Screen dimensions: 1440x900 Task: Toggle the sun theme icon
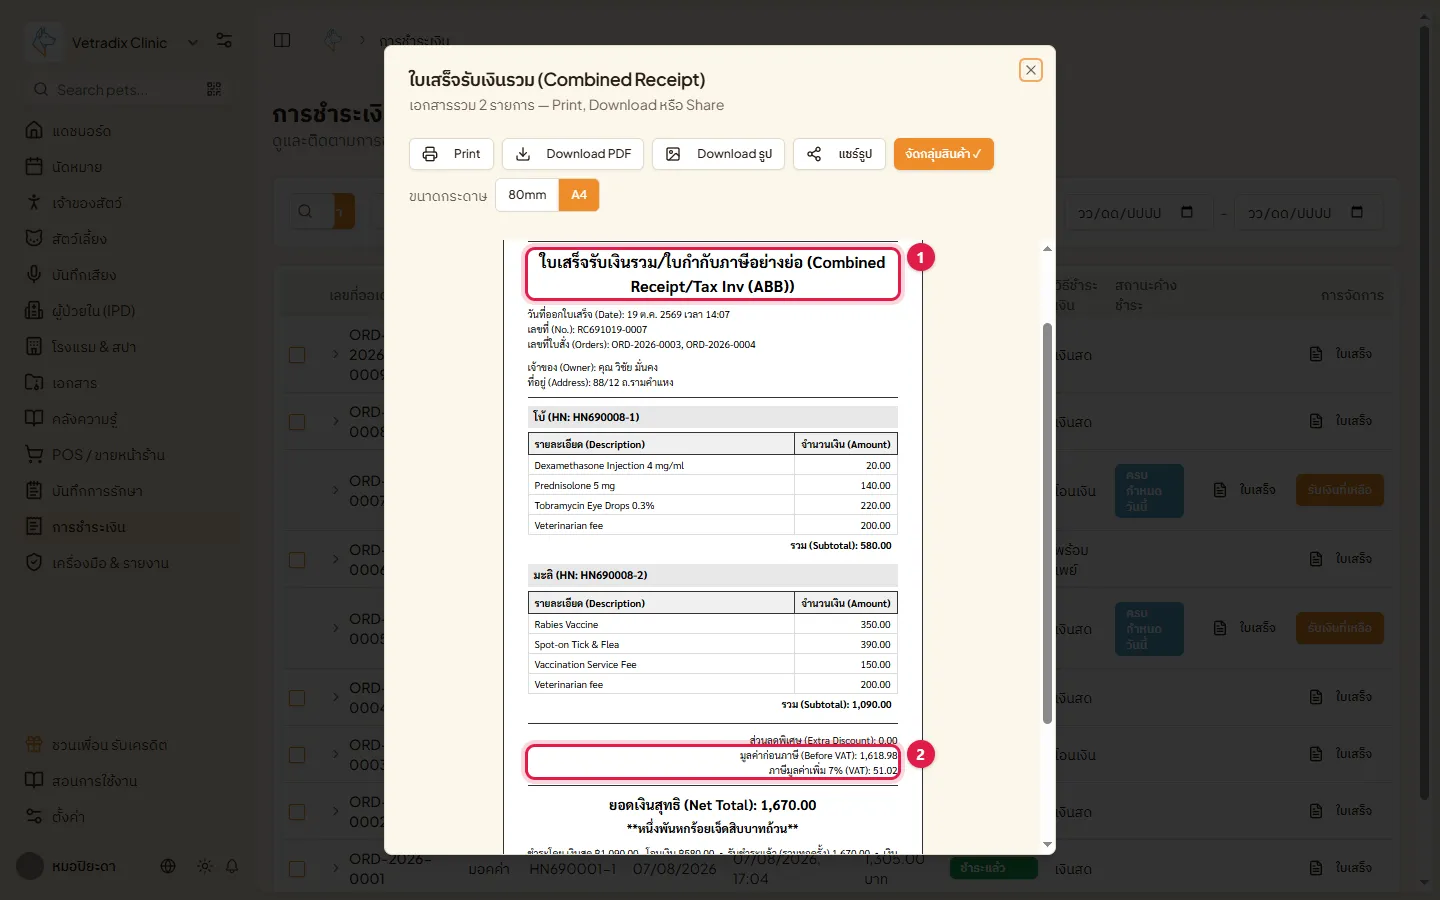(x=205, y=866)
